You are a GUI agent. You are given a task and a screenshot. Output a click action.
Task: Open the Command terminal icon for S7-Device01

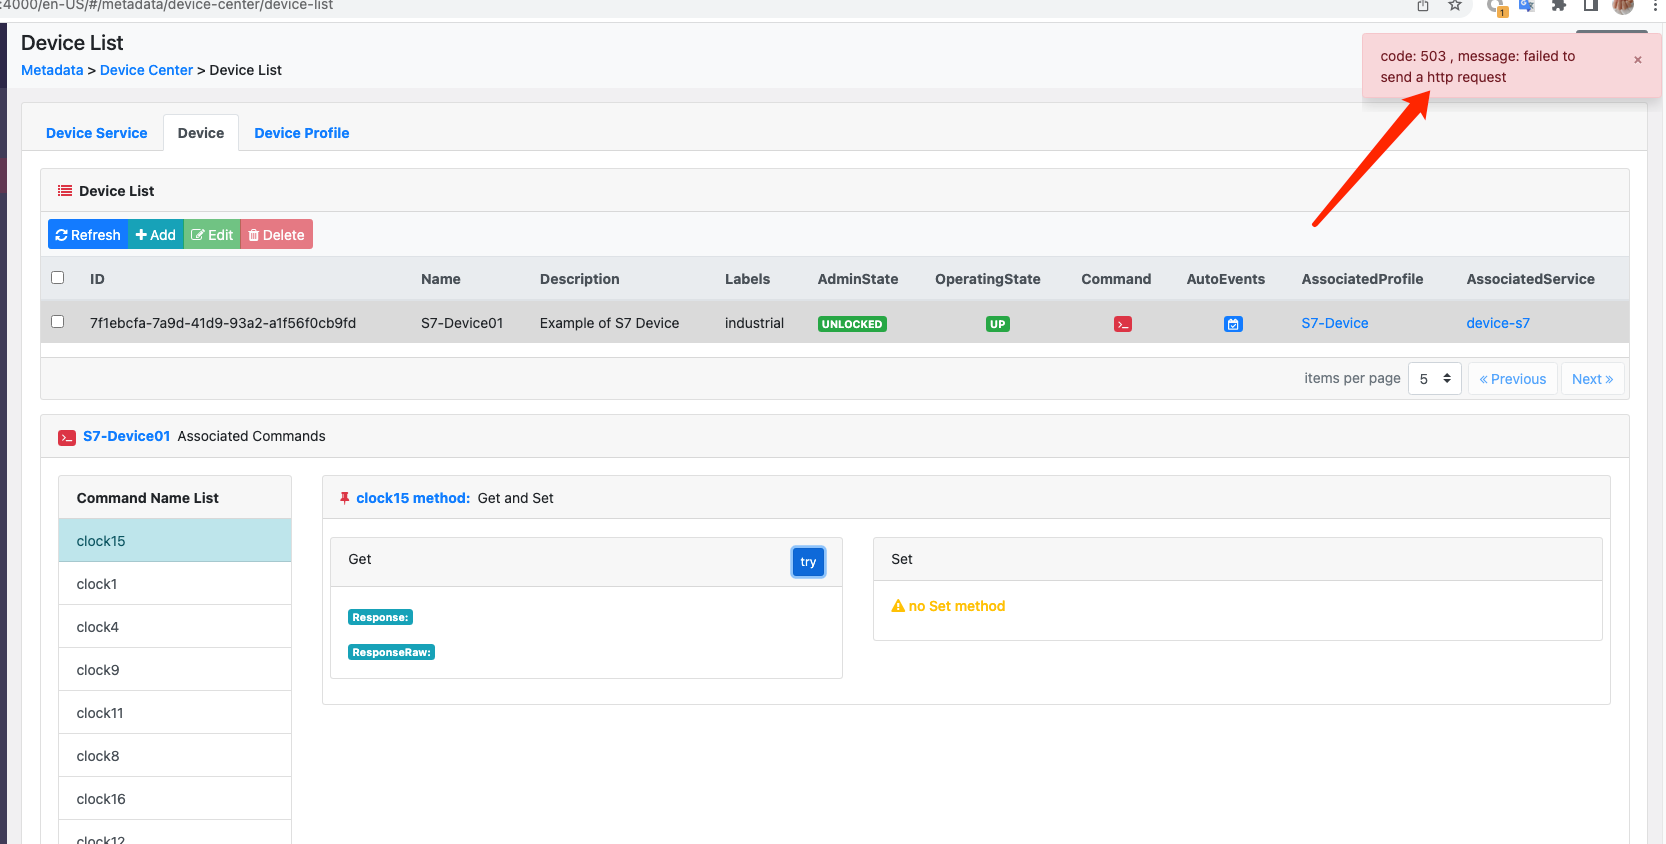(1123, 324)
